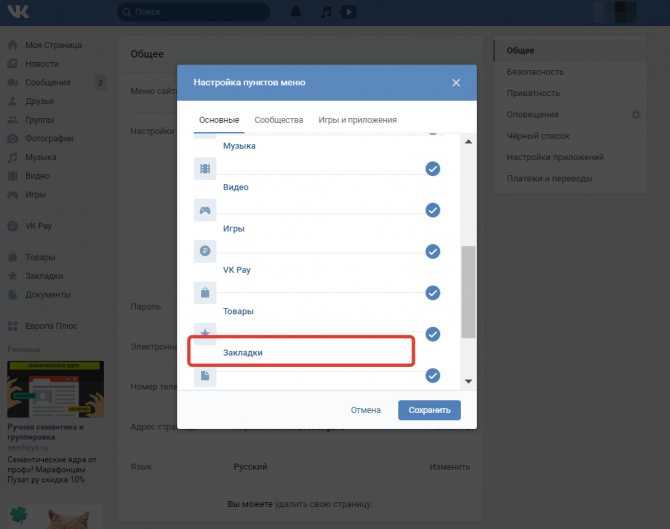Open Безопасность in the right settings menu
Image resolution: width=670 pixels, height=529 pixels.
point(535,72)
